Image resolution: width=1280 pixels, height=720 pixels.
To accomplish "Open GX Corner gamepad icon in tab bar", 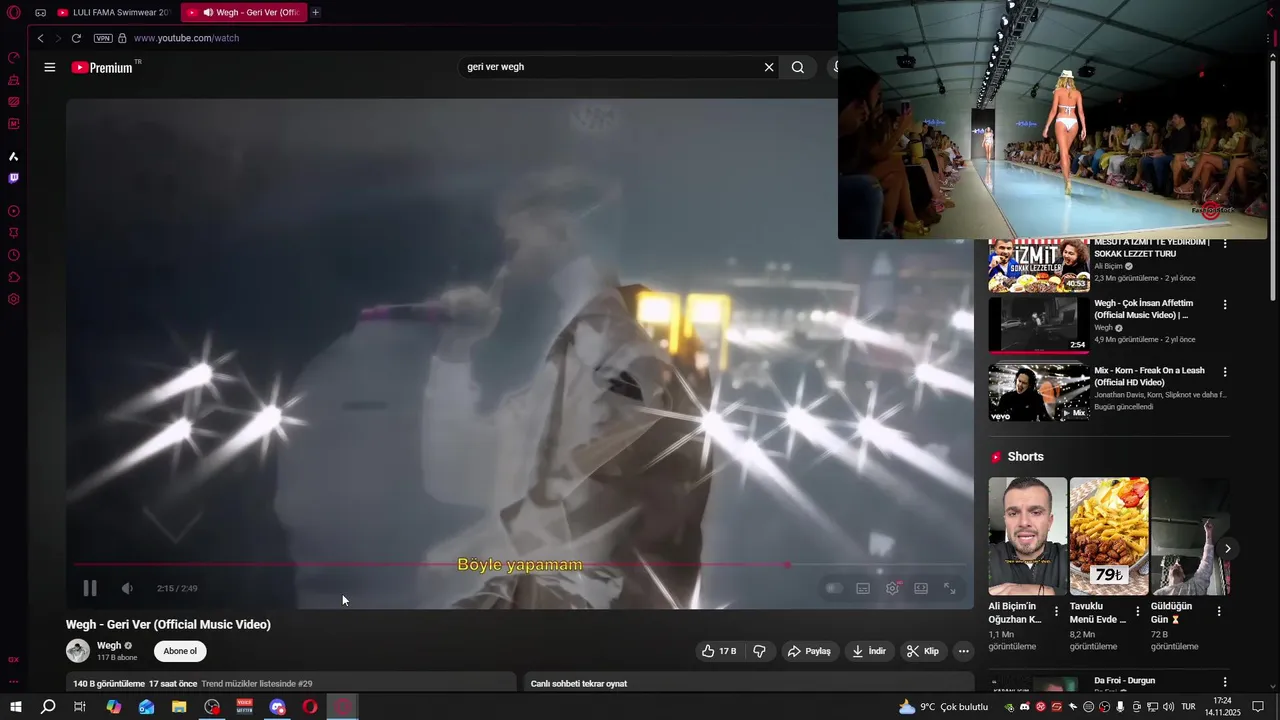I will (40, 13).
